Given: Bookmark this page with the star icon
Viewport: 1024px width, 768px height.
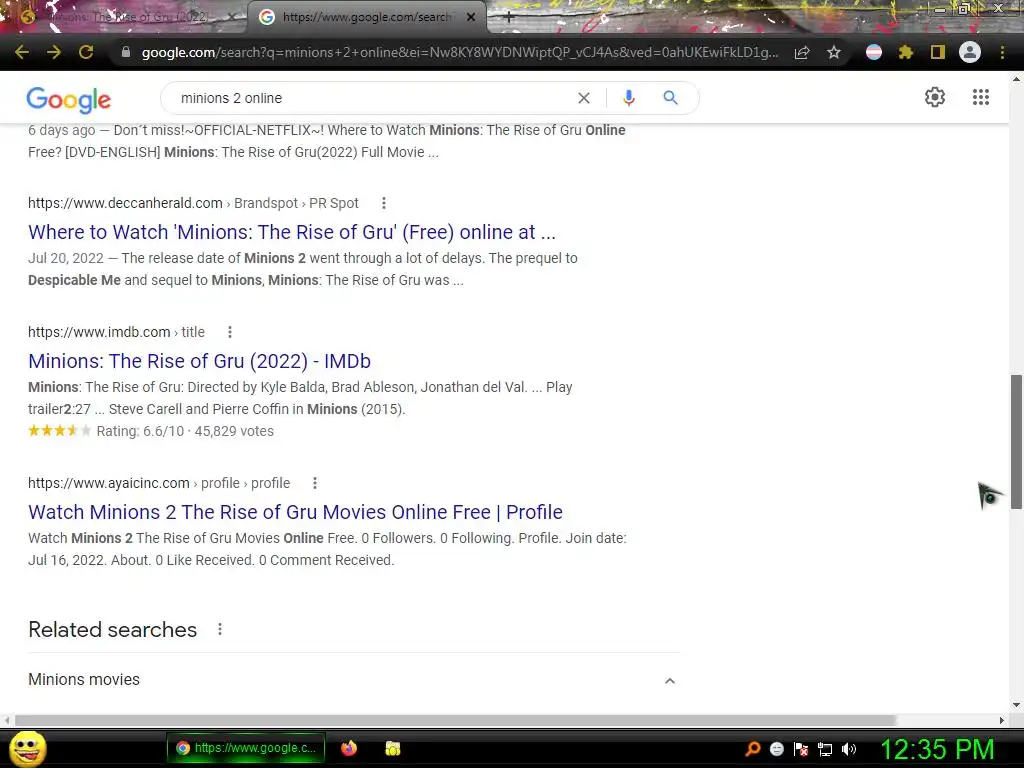Looking at the screenshot, I should 834,52.
